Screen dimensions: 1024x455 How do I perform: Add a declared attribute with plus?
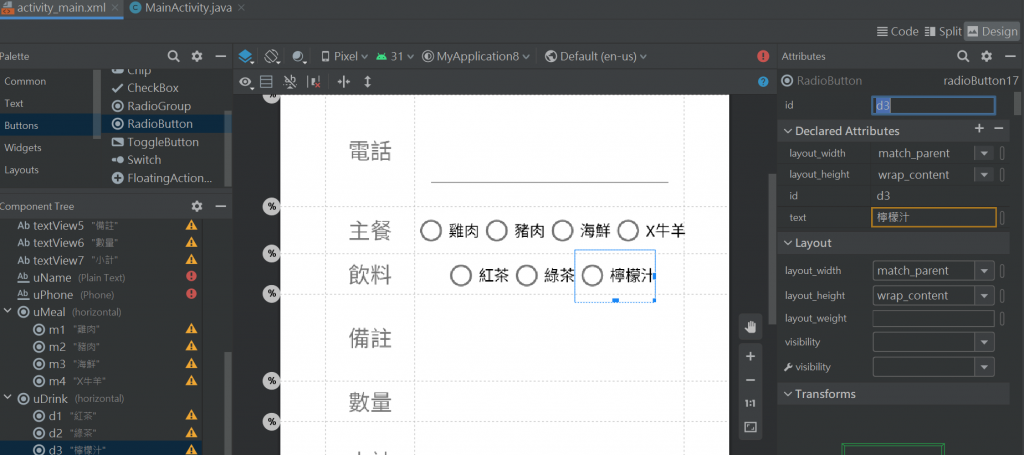(979, 129)
